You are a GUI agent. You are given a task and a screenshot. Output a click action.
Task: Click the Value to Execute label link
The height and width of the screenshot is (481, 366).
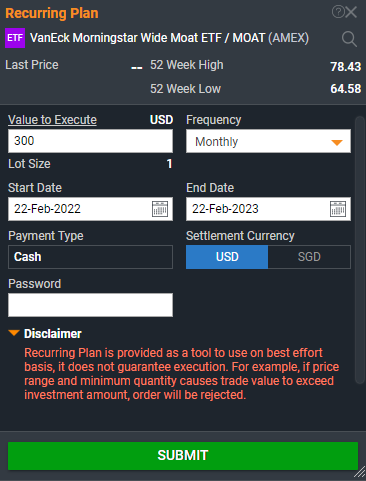pyautogui.click(x=52, y=120)
